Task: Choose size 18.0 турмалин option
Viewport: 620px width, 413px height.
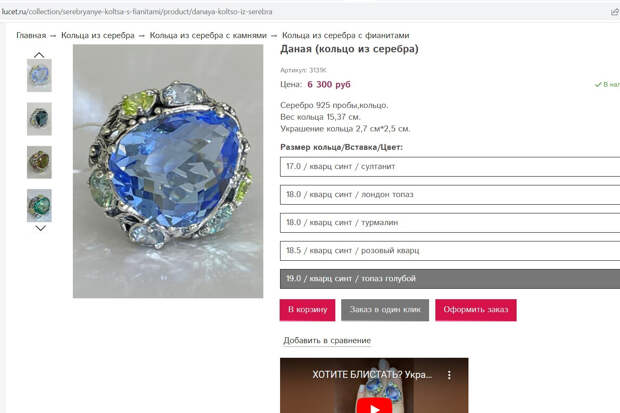Action: 450,223
